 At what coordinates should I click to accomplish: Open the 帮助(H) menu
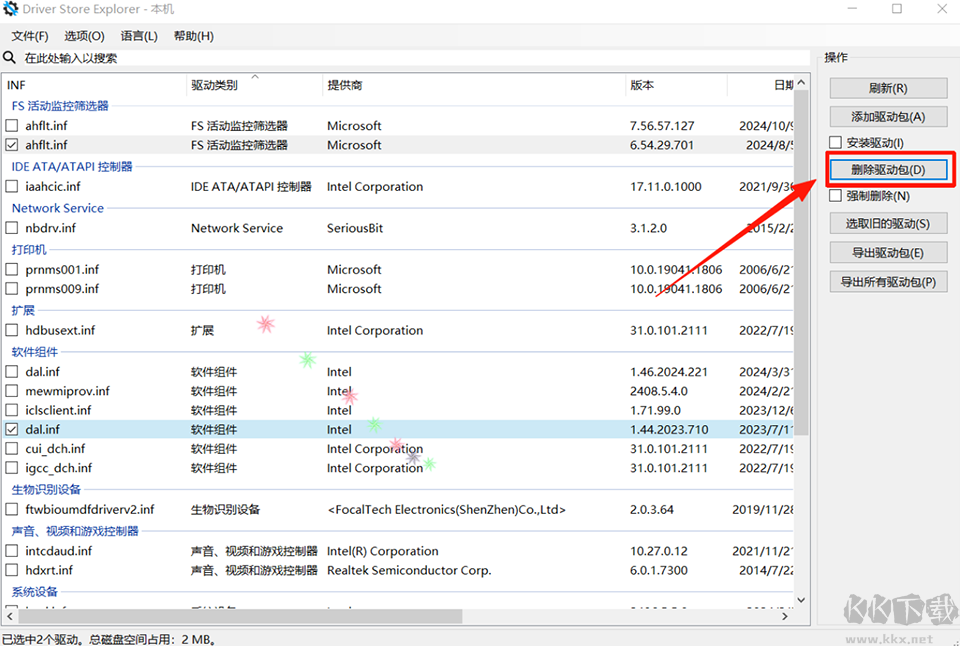193,36
